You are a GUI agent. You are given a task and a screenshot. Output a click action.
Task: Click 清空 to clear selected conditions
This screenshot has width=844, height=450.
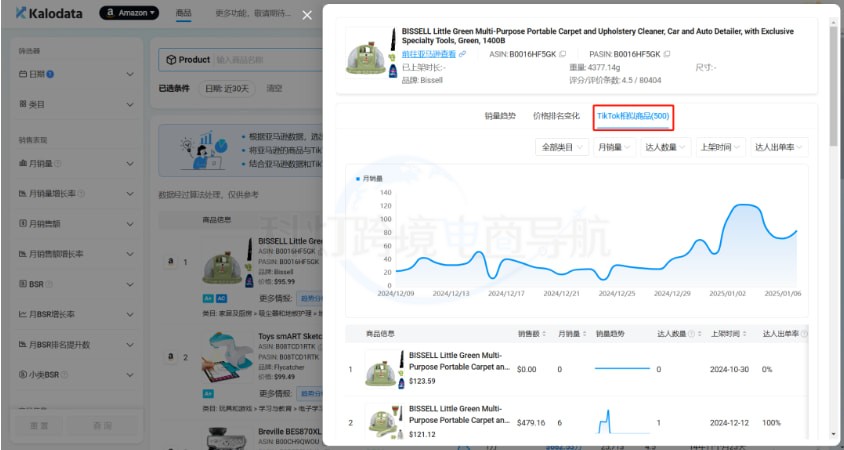(x=274, y=89)
